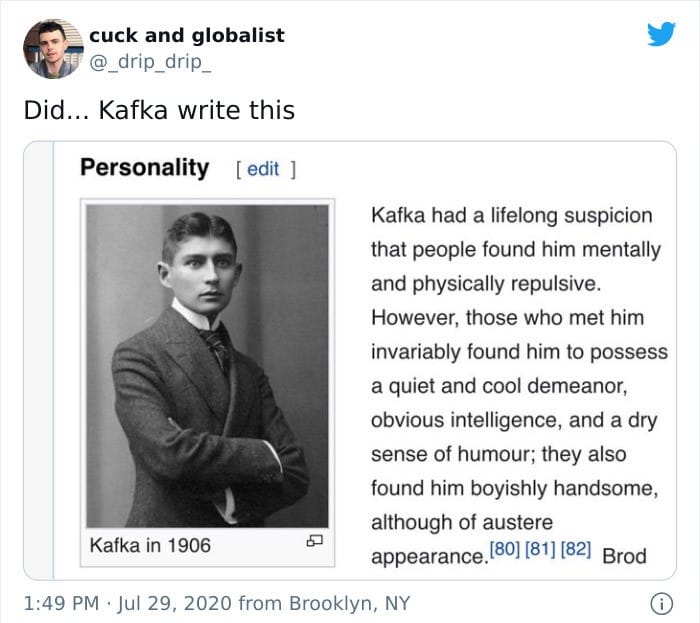The image size is (700, 623).
Task: Open the tweet info icon
Action: (662, 603)
